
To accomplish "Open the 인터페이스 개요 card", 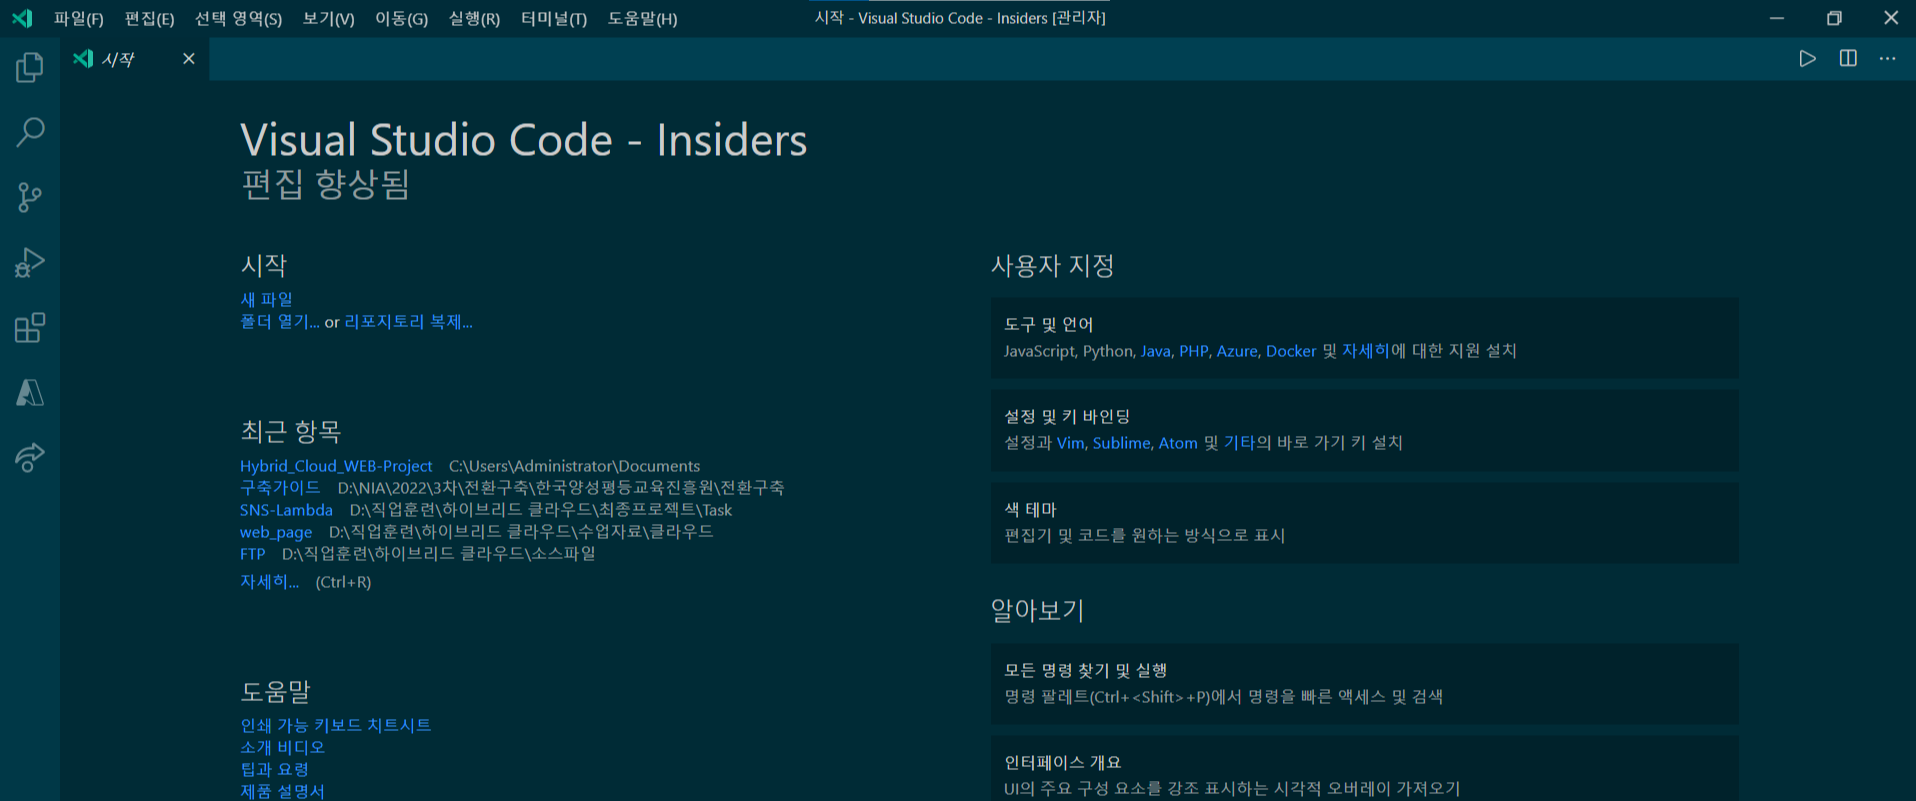I will [x=1364, y=768].
